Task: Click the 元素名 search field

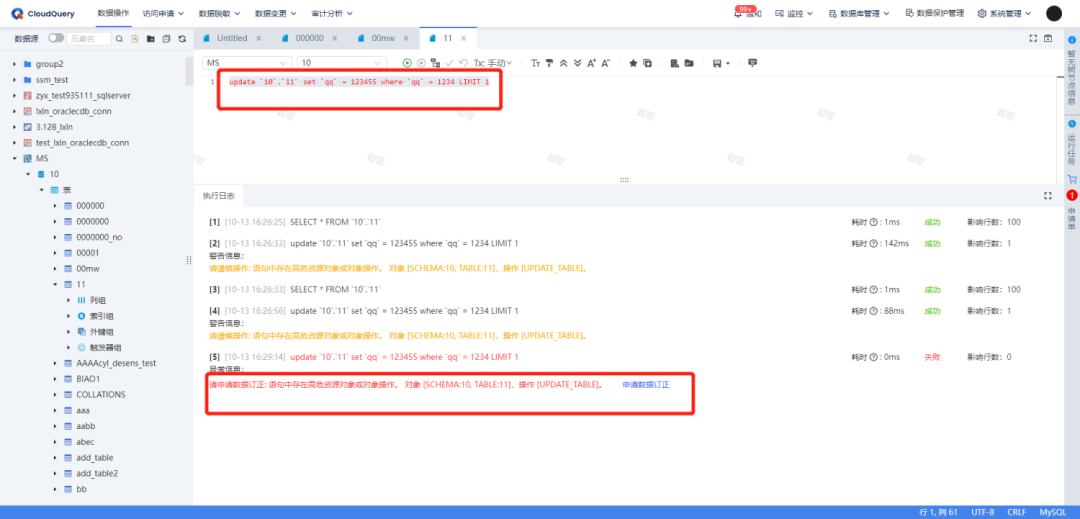Action: tap(89, 39)
